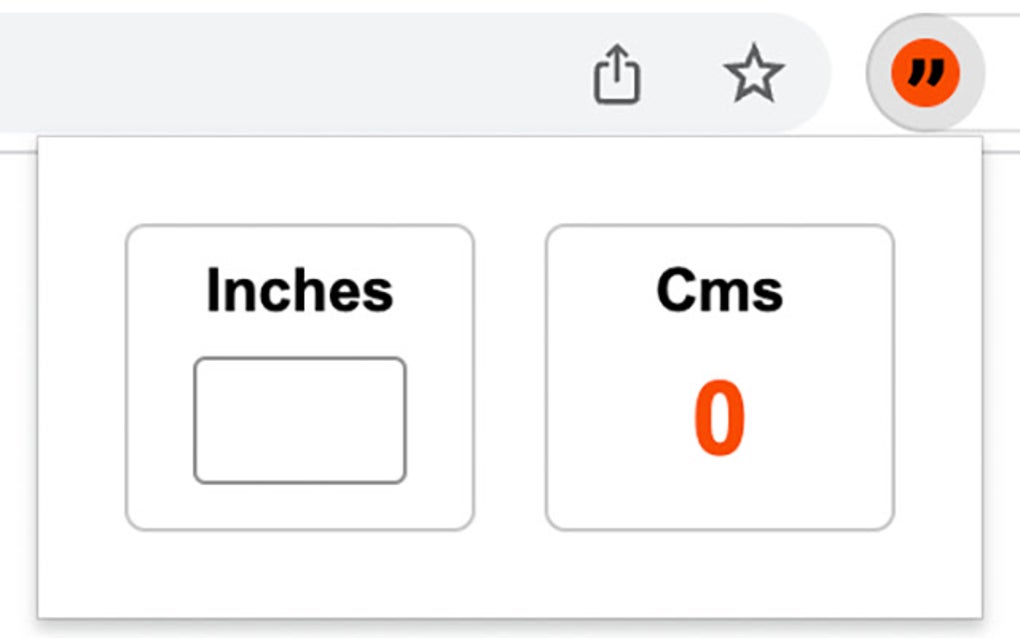Select the Inches conversion panel

coord(300,375)
